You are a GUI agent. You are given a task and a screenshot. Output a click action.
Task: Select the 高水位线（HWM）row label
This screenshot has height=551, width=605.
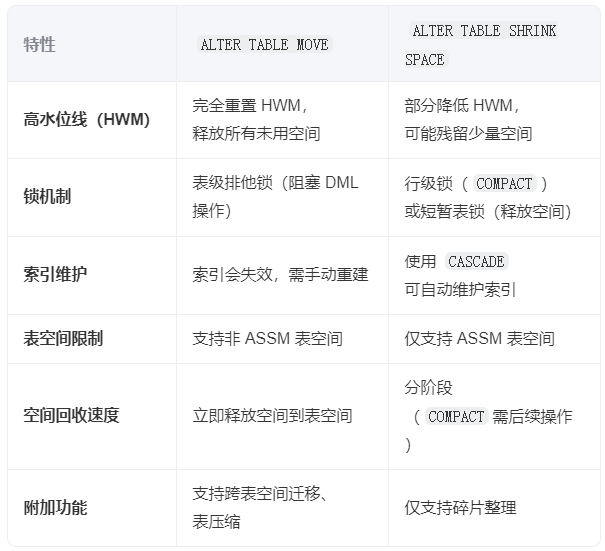pyautogui.click(x=86, y=120)
